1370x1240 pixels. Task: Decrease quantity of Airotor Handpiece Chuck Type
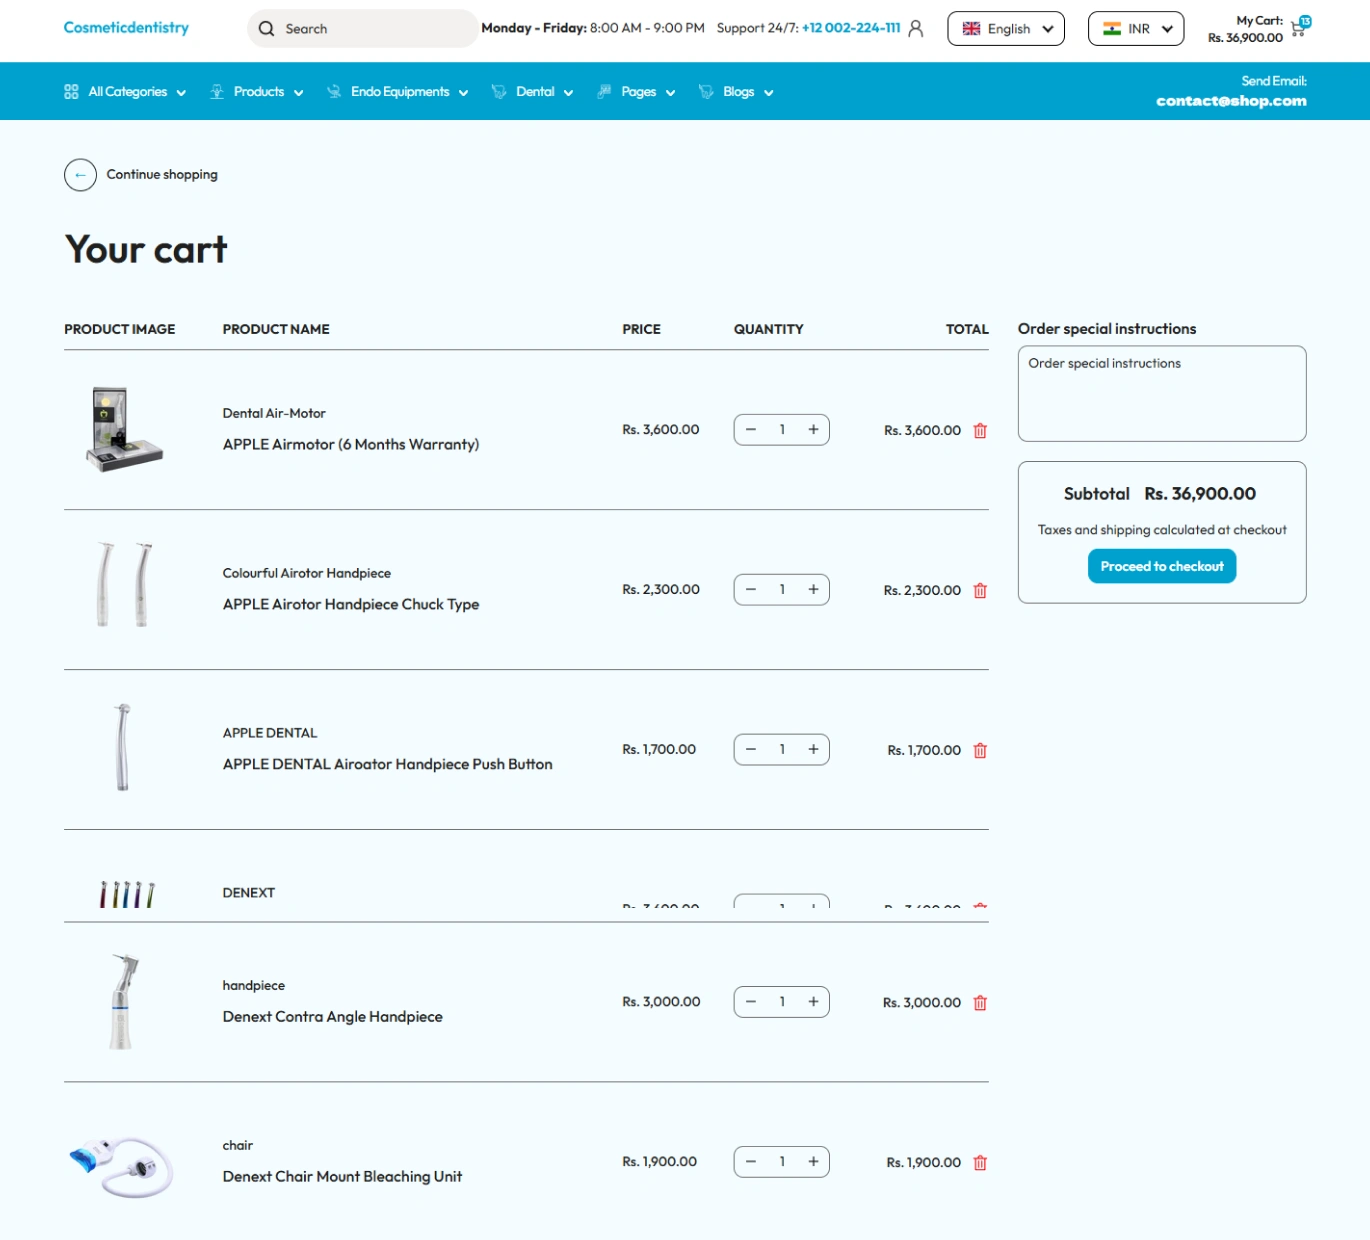coord(751,590)
